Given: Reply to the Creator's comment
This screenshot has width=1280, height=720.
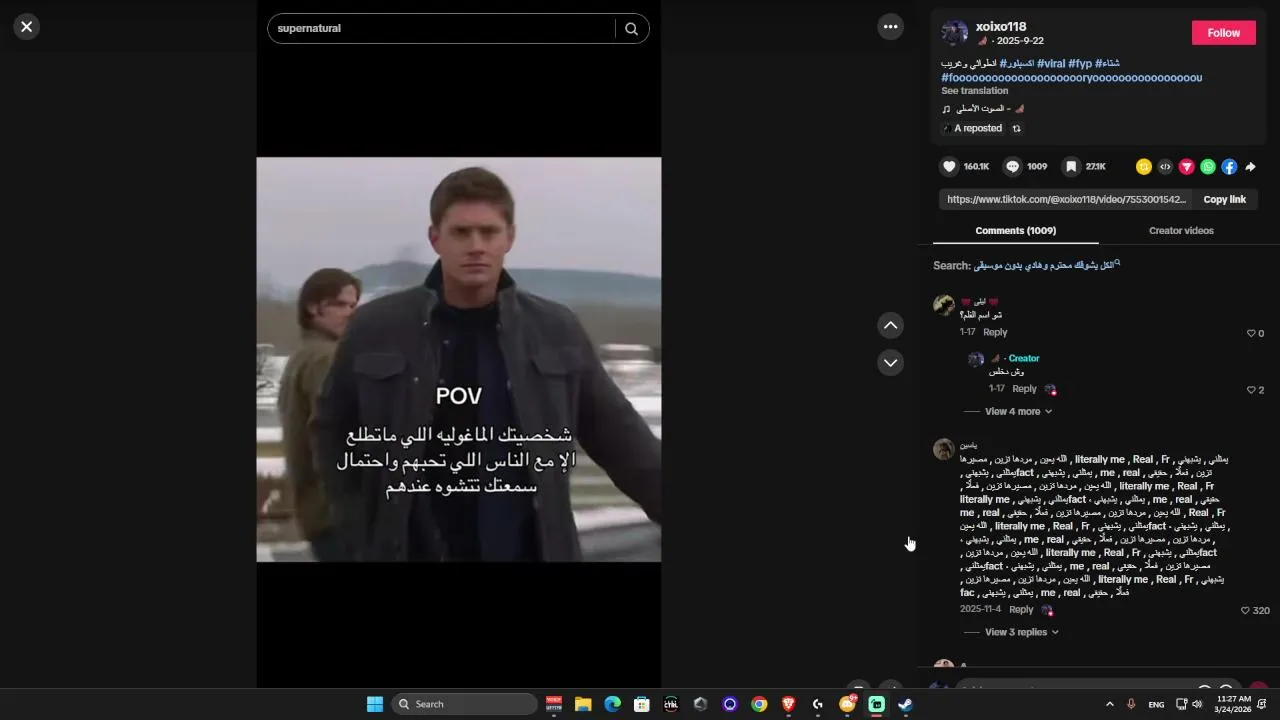Looking at the screenshot, I should point(1024,389).
